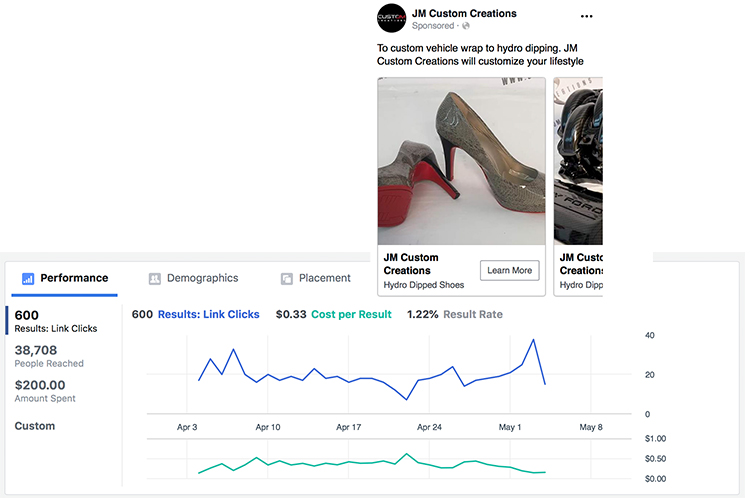Click the 40 value on clicks axis
This screenshot has width=750, height=500.
[650, 335]
